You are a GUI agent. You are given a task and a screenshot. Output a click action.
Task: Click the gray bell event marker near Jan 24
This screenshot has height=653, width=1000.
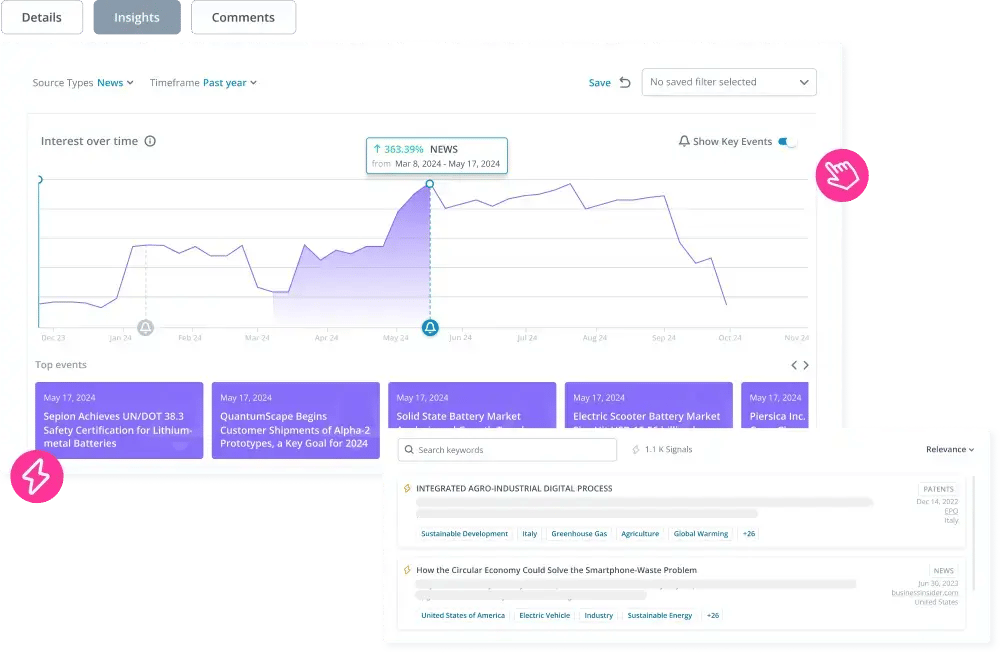point(145,327)
